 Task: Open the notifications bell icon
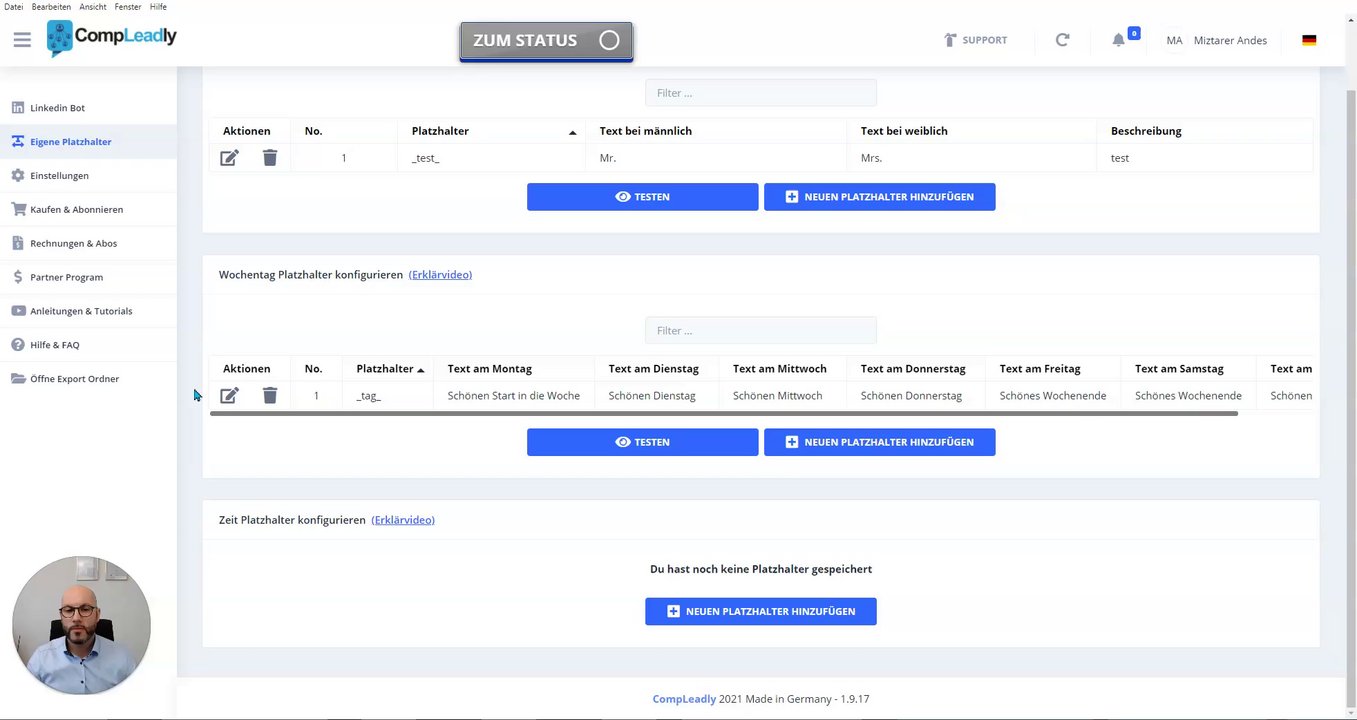[1119, 40]
